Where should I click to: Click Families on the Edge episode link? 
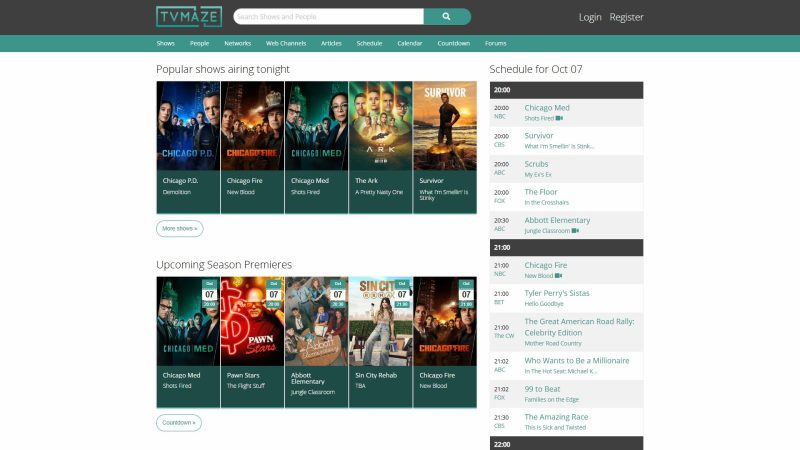[x=552, y=399]
